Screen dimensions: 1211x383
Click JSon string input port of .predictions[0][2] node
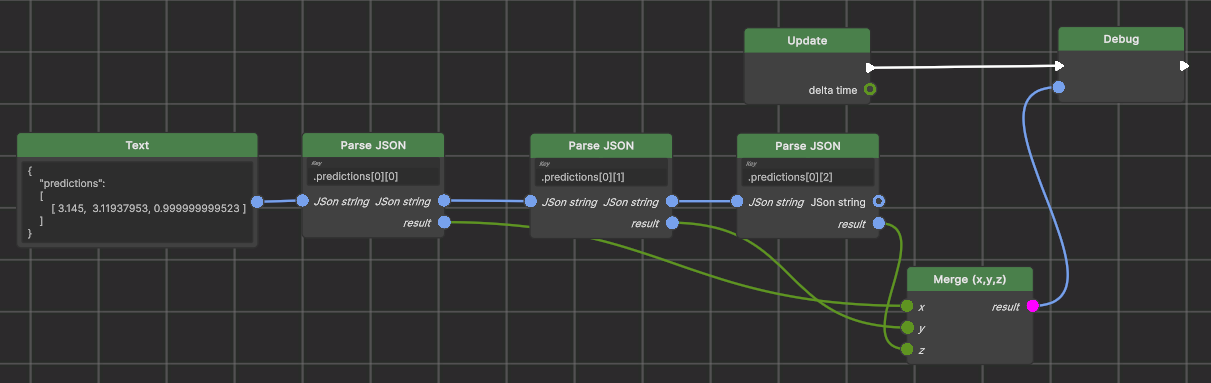tap(738, 202)
